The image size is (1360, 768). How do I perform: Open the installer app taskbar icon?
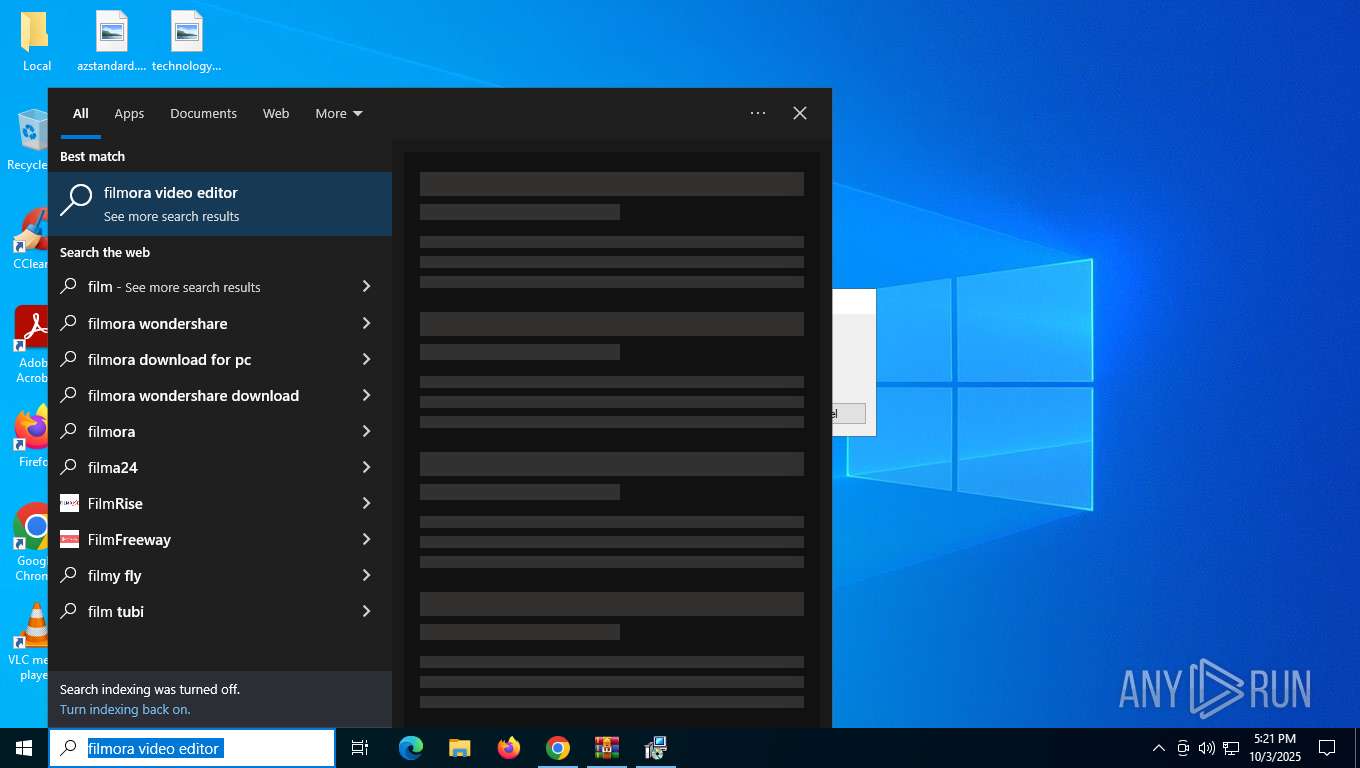tap(656, 748)
